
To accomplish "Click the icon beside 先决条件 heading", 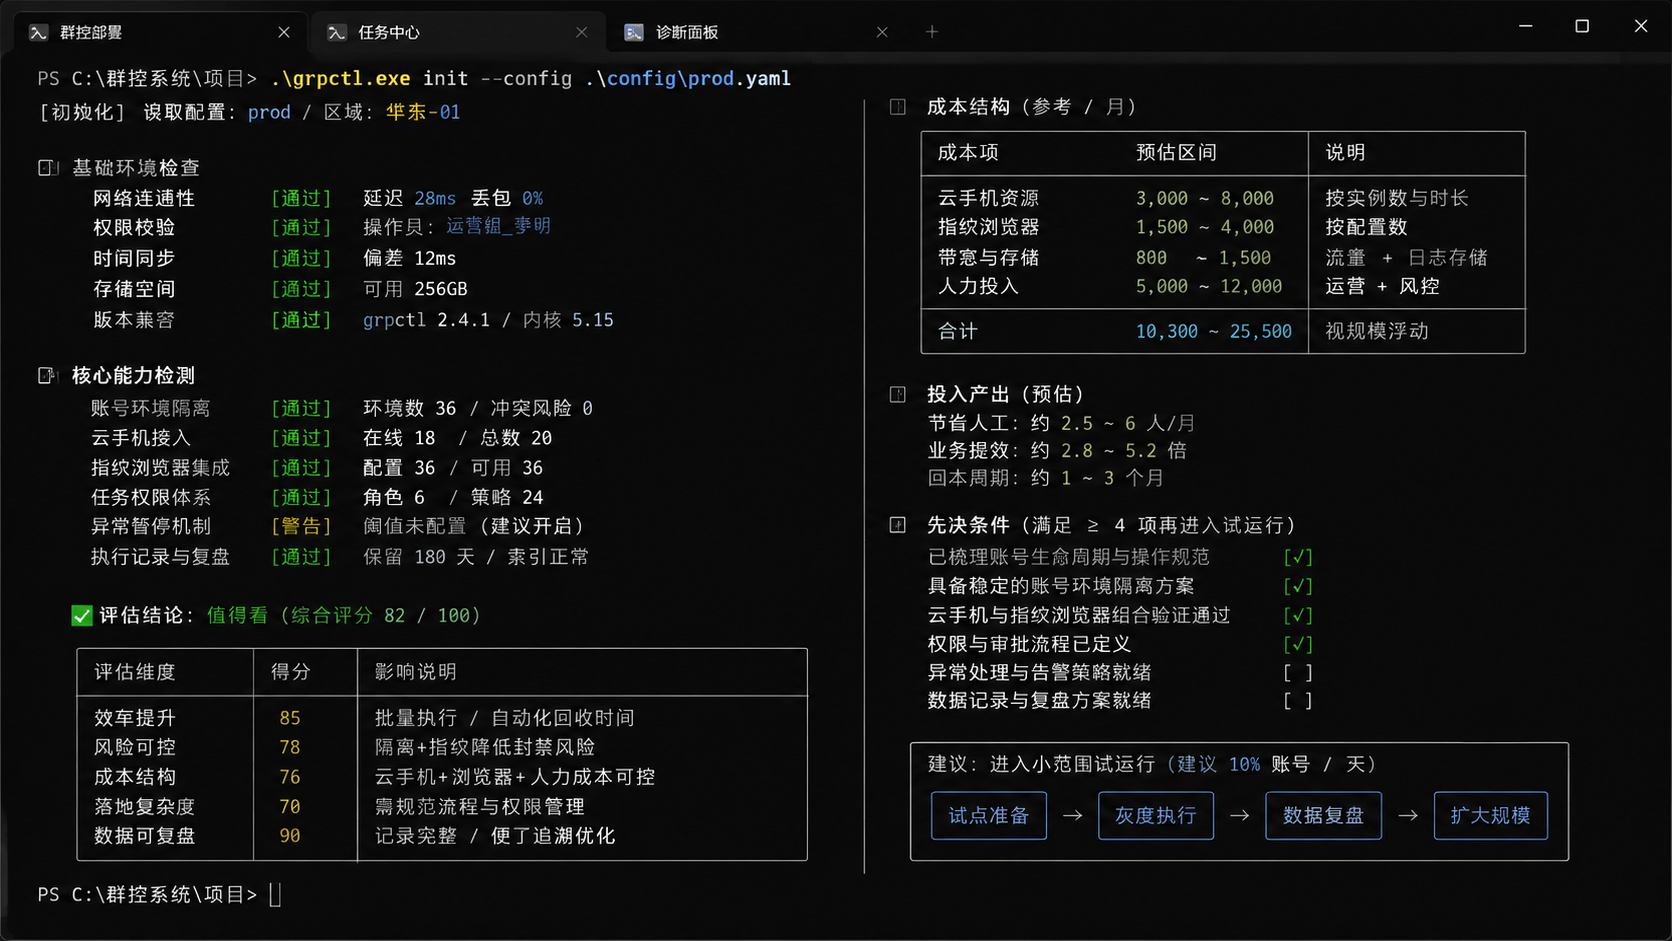I will coord(898,525).
